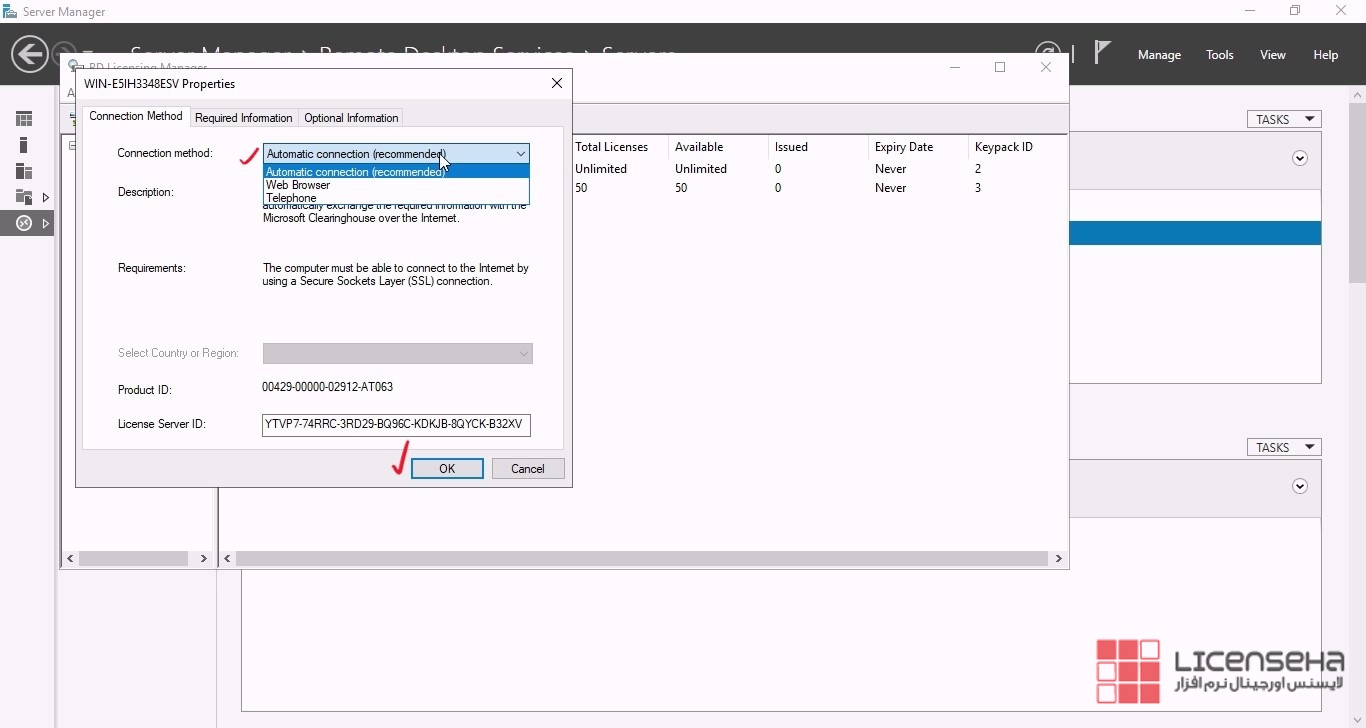Open the lower TASKS dropdown

click(1283, 447)
